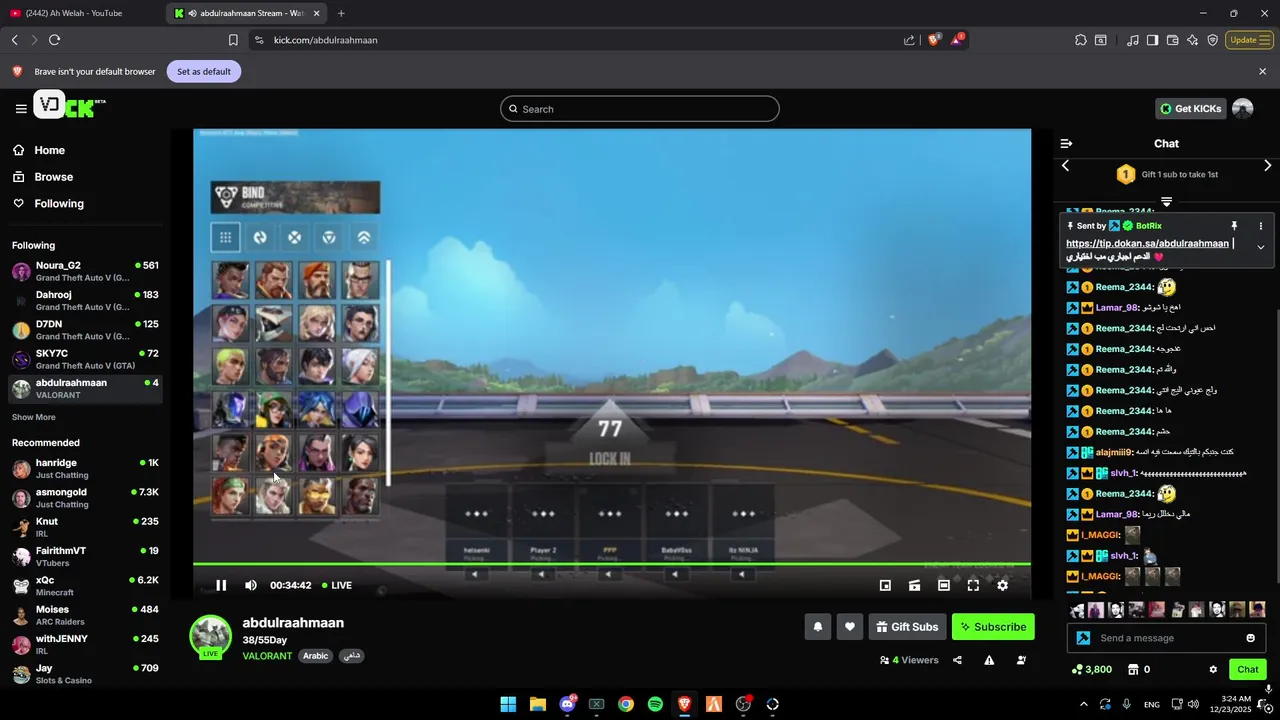1280x720 pixels.
Task: Bookmark this page icon in address bar
Action: pyautogui.click(x=233, y=40)
